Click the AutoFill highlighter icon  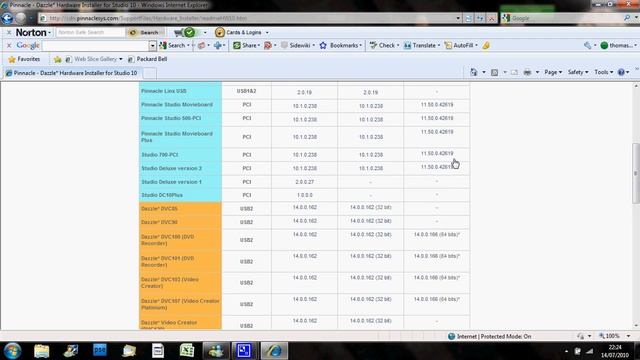pos(486,45)
